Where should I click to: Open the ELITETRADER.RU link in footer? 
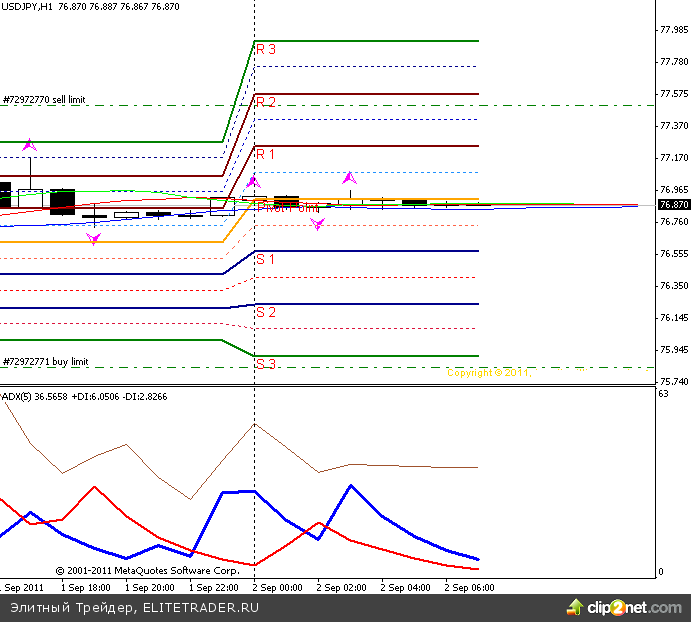click(201, 607)
